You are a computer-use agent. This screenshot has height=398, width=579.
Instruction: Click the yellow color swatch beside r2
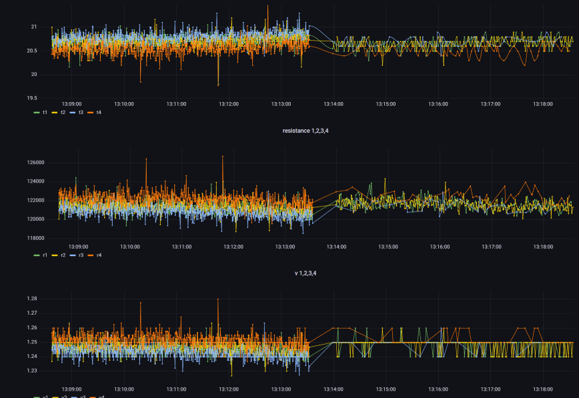click(55, 255)
